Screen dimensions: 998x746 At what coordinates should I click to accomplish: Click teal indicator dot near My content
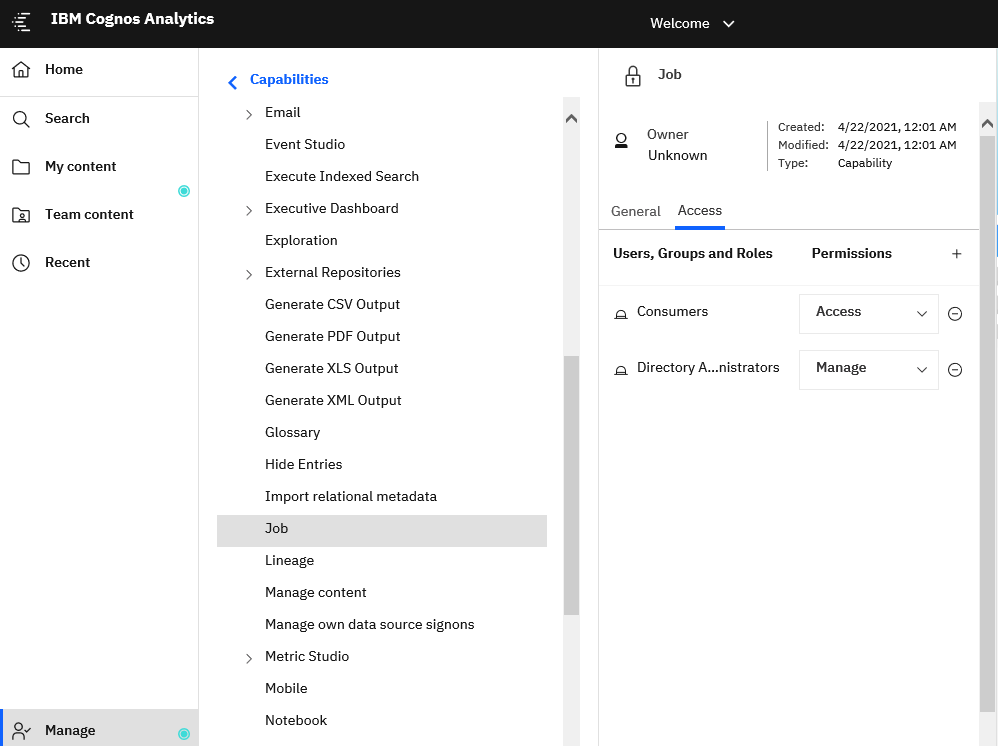click(x=184, y=191)
